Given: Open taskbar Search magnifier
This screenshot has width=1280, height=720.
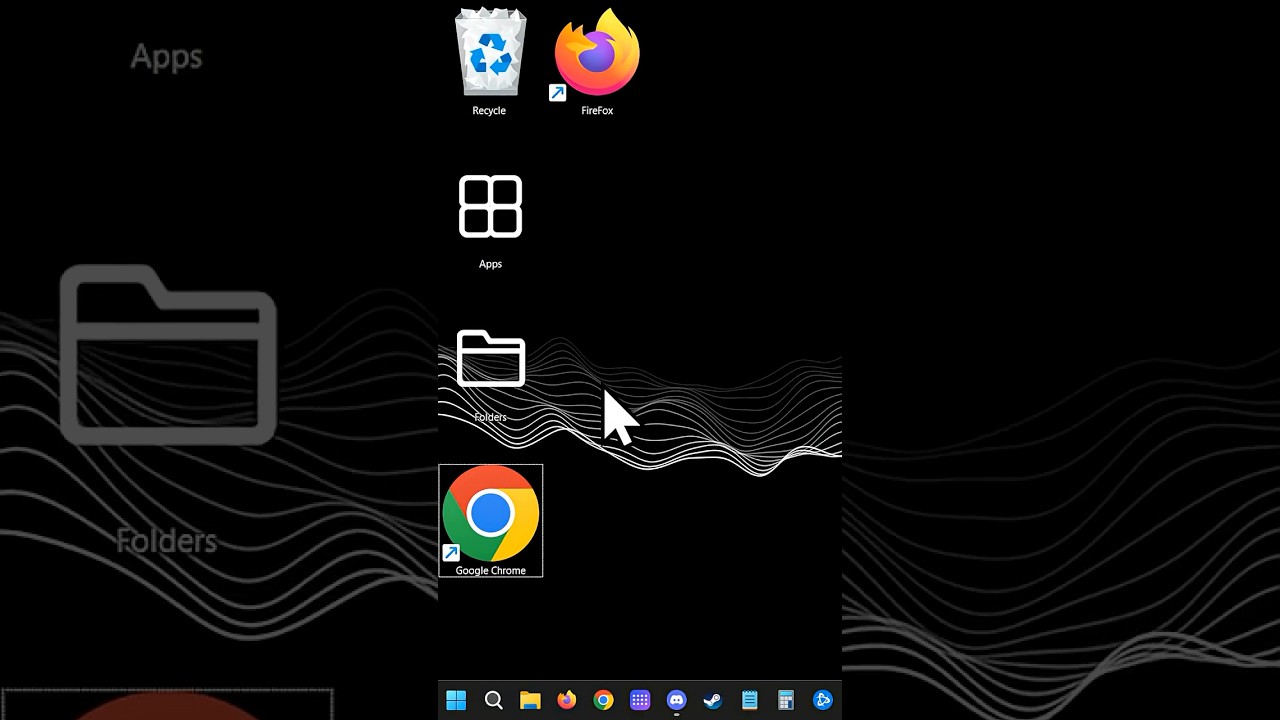Looking at the screenshot, I should [x=493, y=700].
